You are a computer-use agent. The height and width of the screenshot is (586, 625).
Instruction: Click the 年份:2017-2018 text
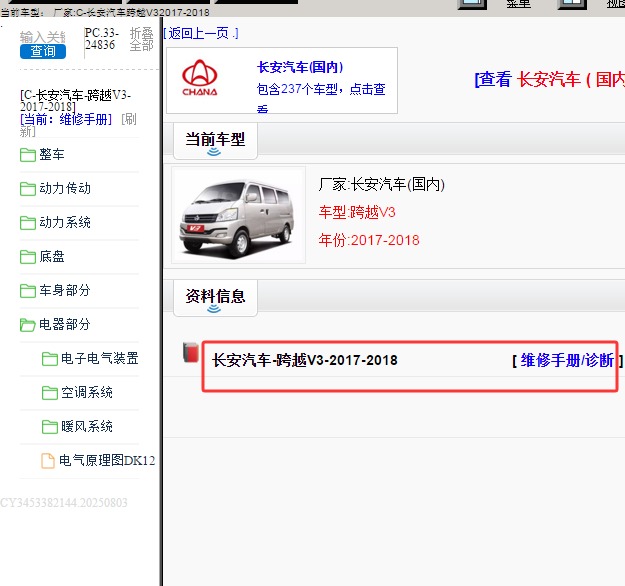pos(369,240)
